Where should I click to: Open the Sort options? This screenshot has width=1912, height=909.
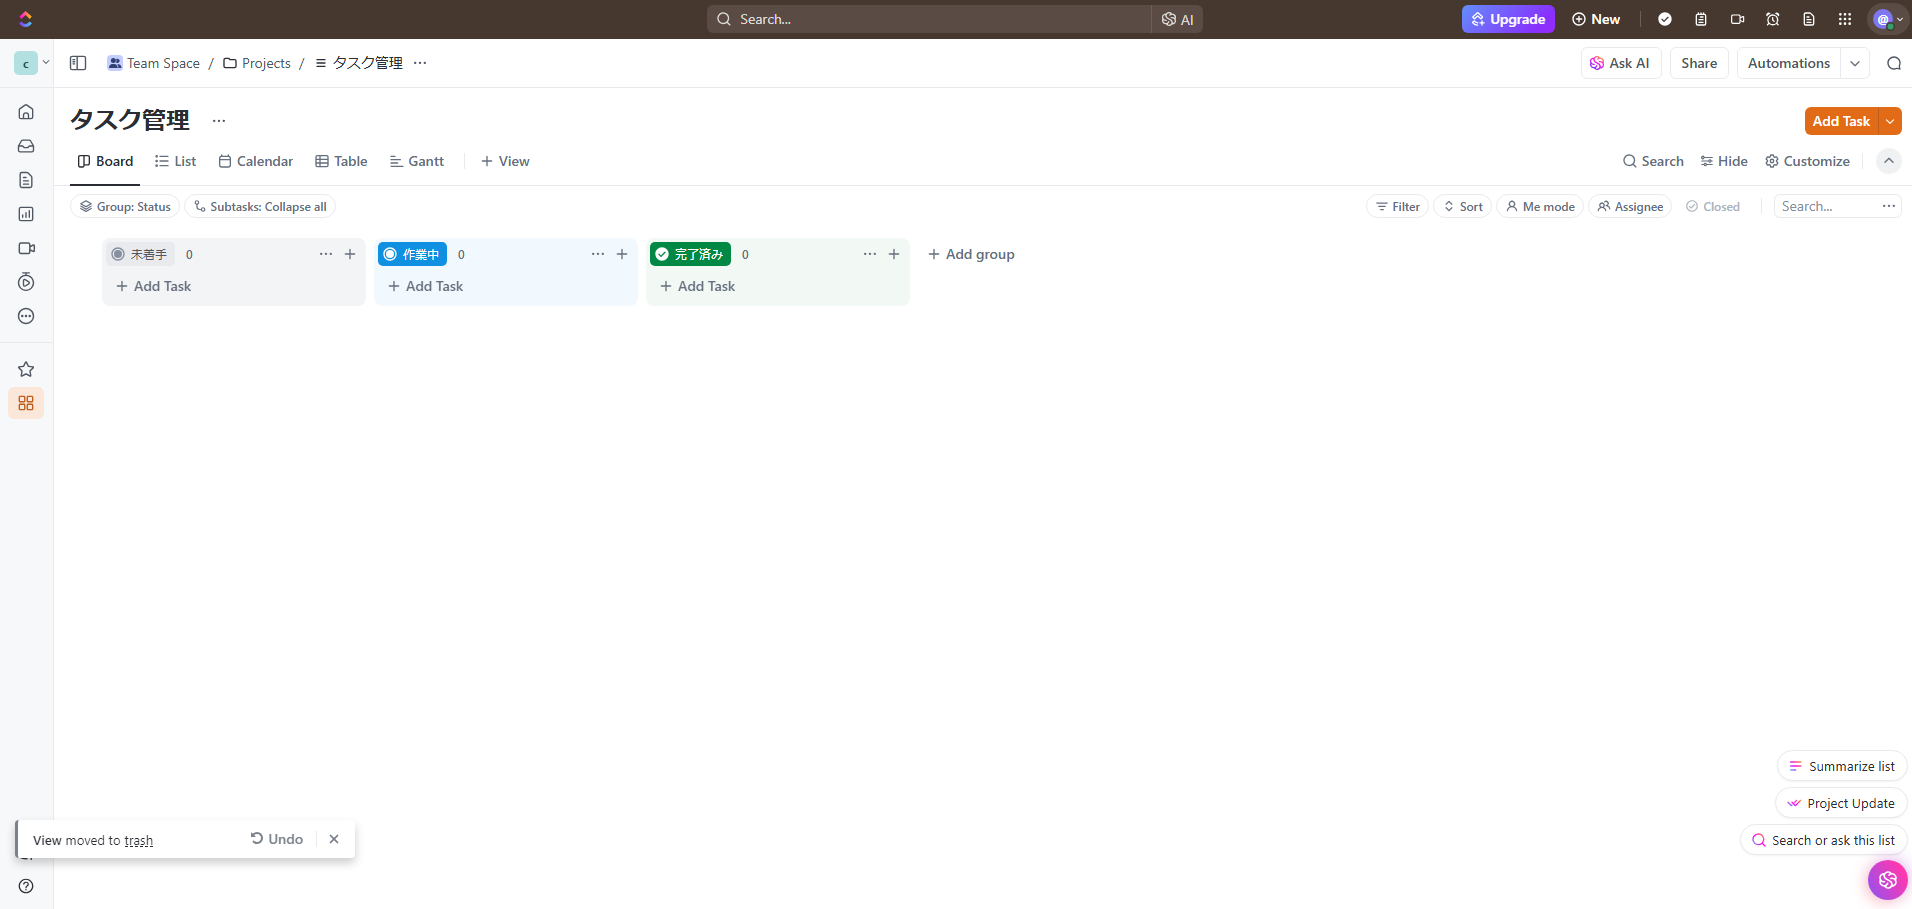click(x=1463, y=206)
